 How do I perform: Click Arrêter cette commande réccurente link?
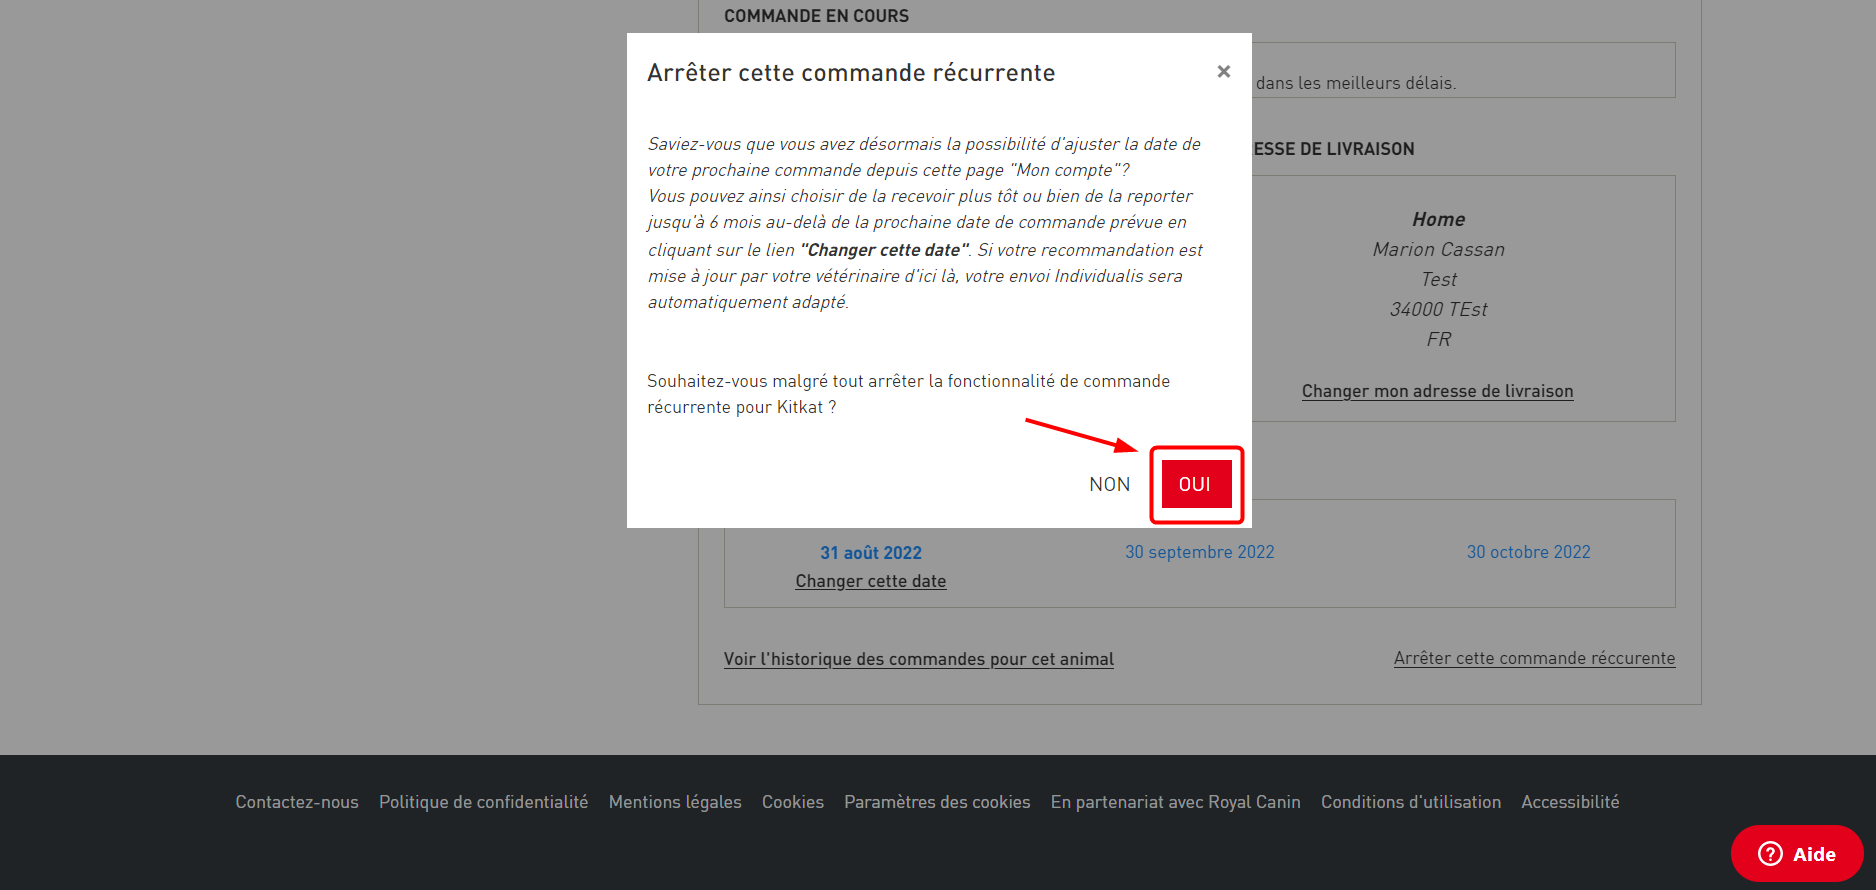click(1534, 658)
